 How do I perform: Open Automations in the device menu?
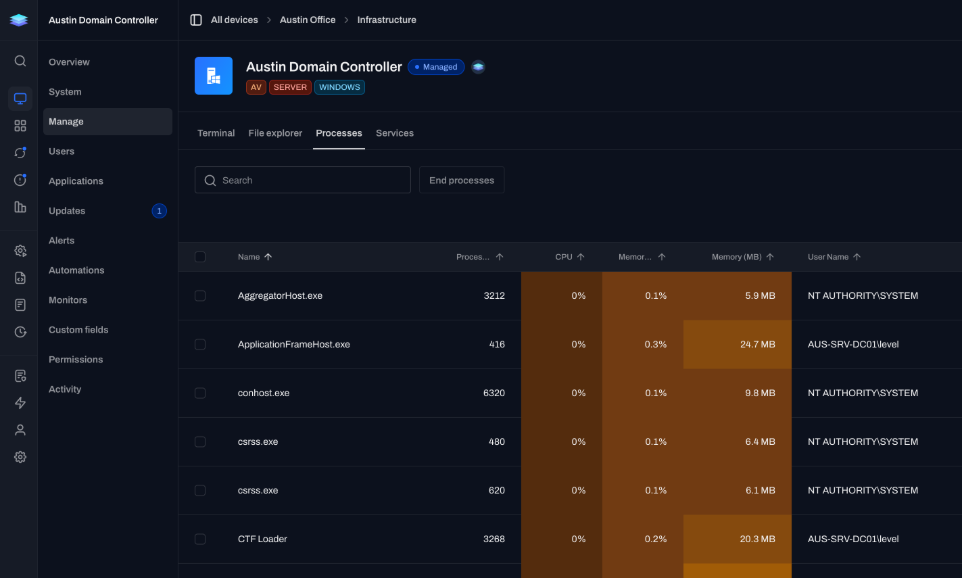[x=107, y=271]
